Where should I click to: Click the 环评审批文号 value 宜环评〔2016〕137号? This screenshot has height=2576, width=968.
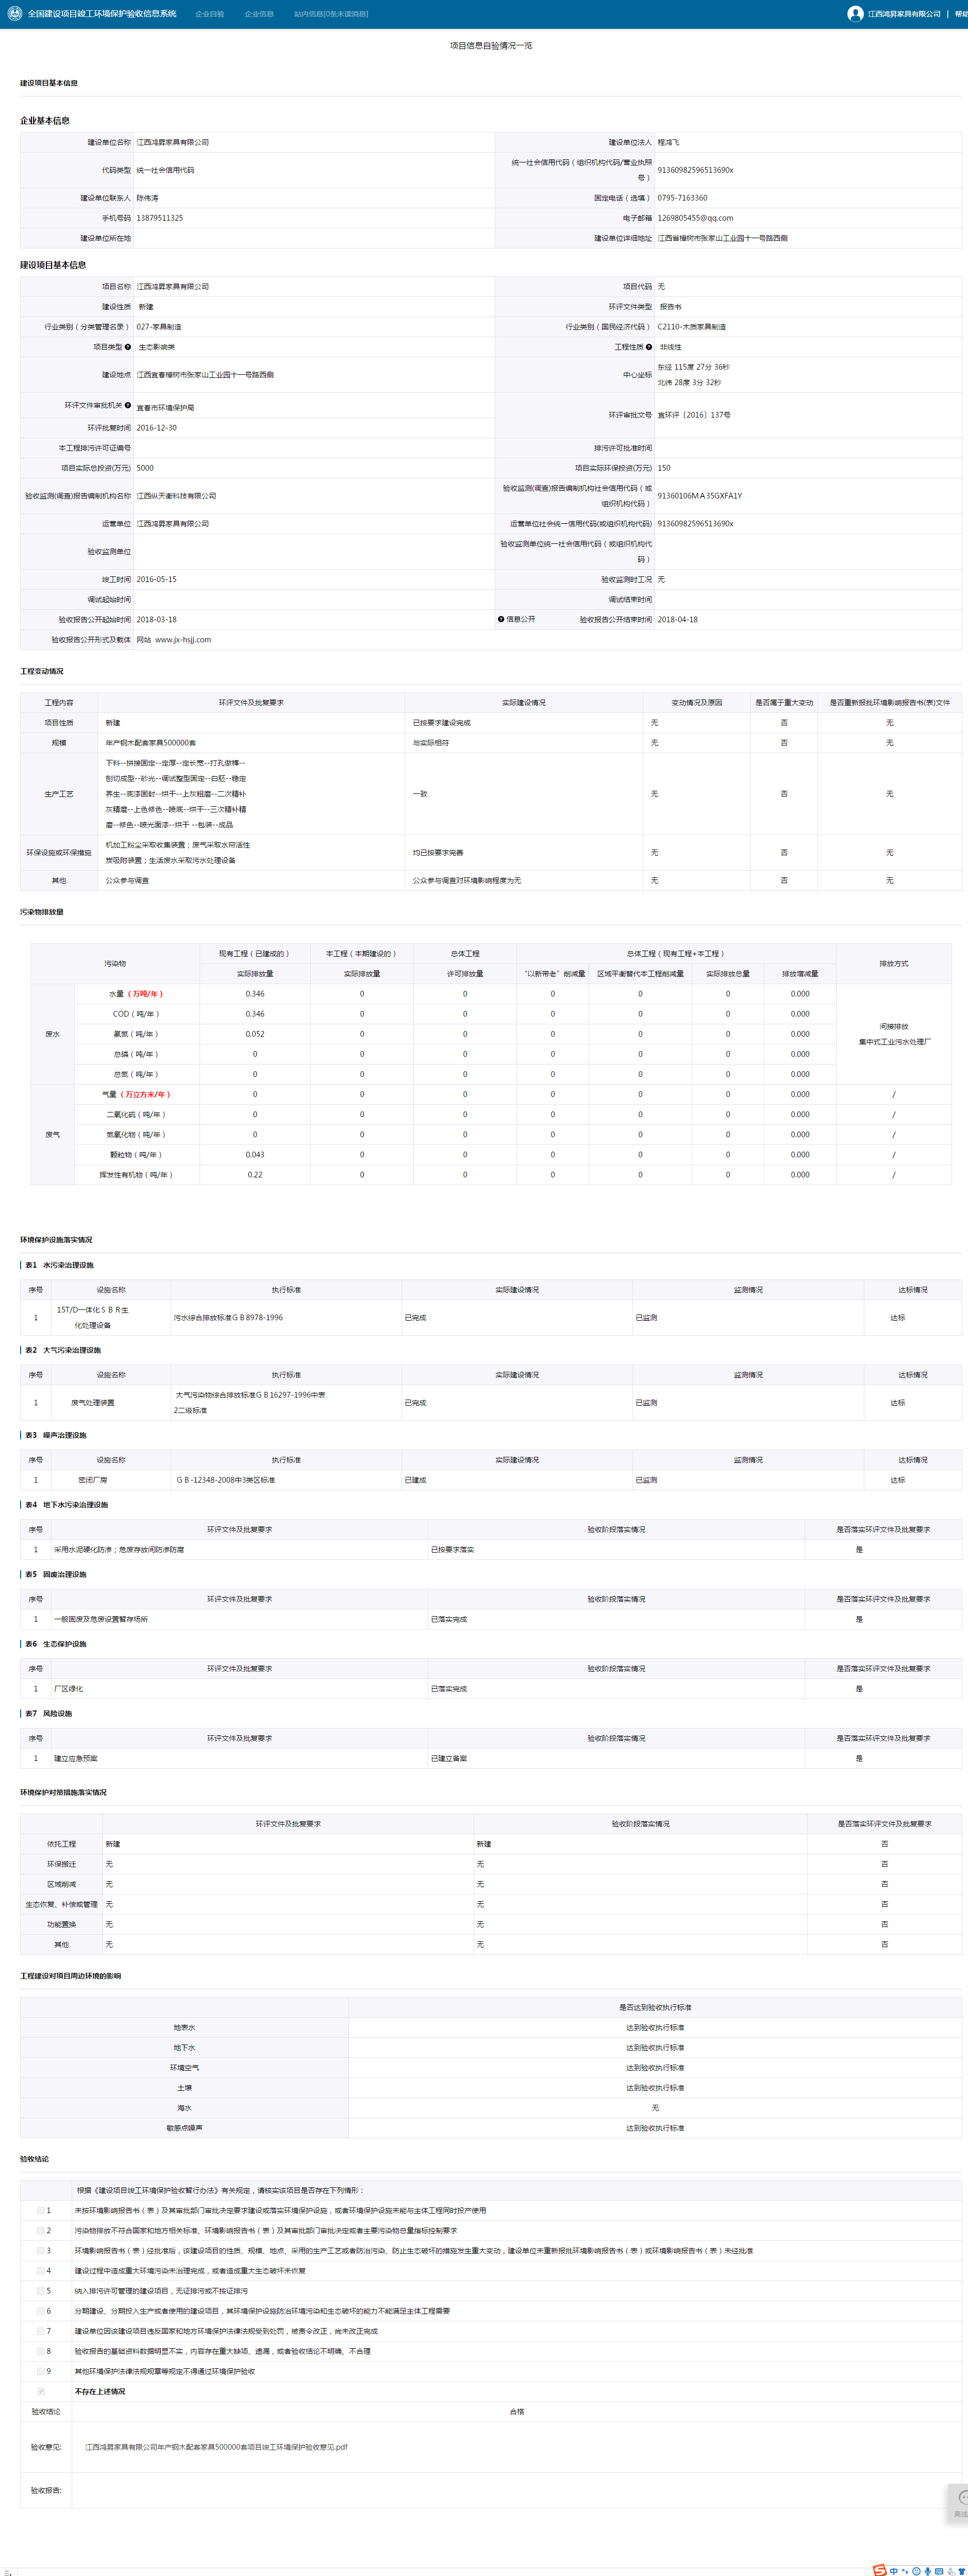click(694, 415)
